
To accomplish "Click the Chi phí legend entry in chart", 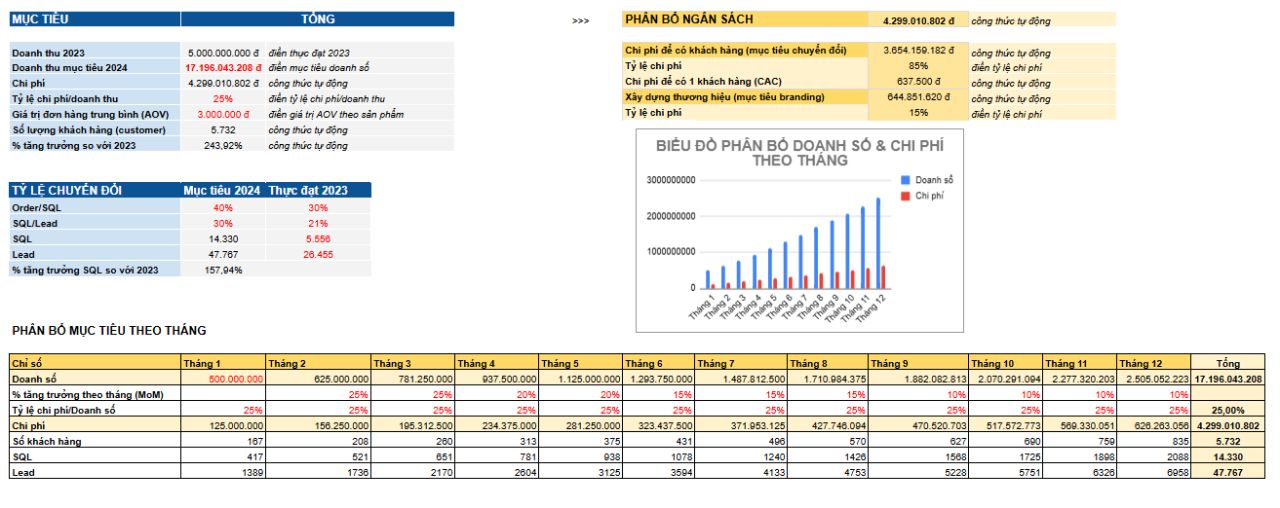I will coord(923,195).
